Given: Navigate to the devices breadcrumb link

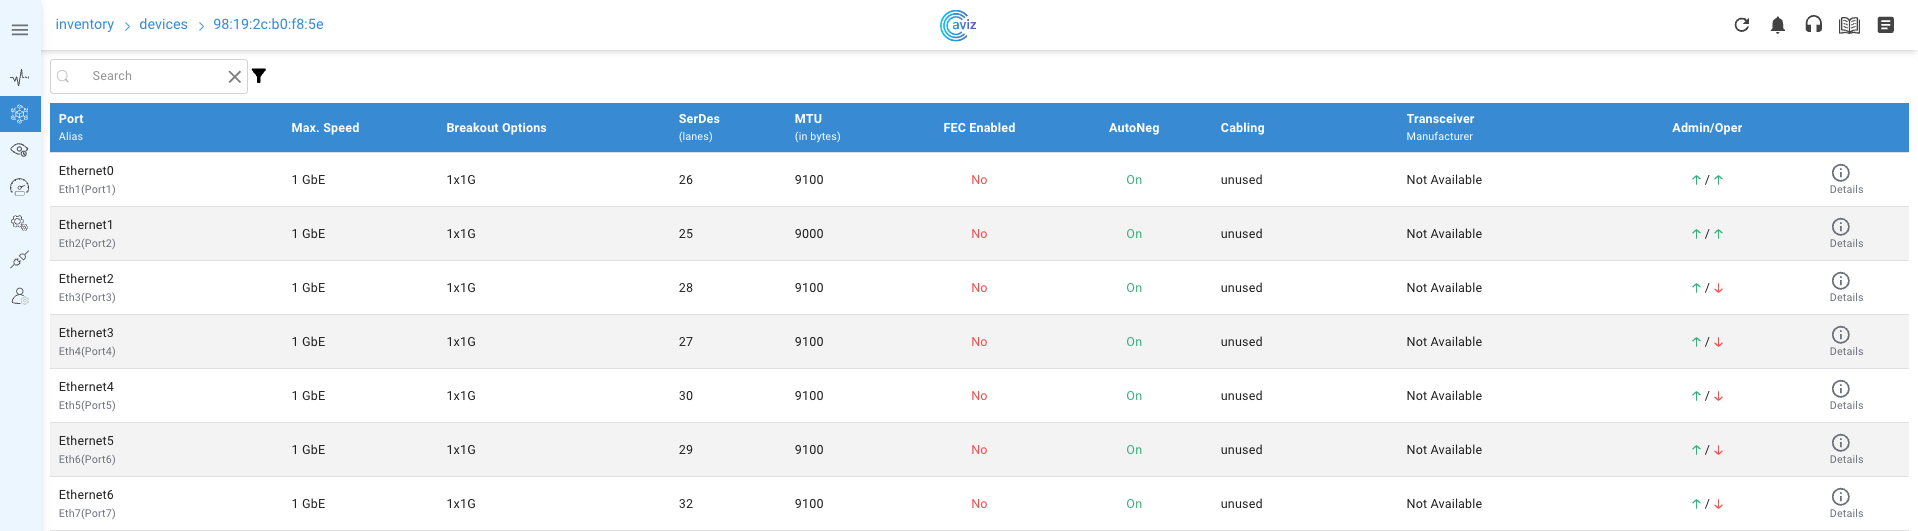Looking at the screenshot, I should click(x=163, y=24).
